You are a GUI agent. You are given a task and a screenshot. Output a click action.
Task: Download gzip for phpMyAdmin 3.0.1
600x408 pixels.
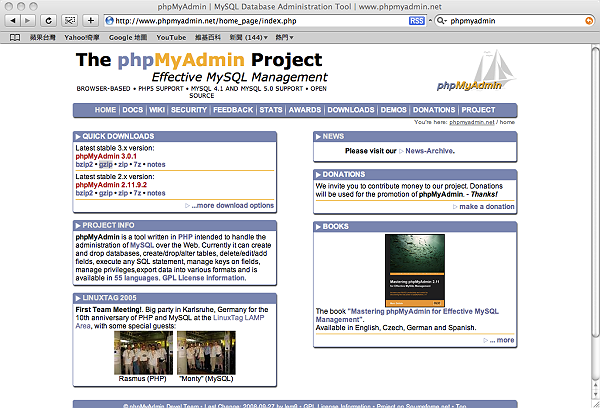pyautogui.click(x=106, y=165)
